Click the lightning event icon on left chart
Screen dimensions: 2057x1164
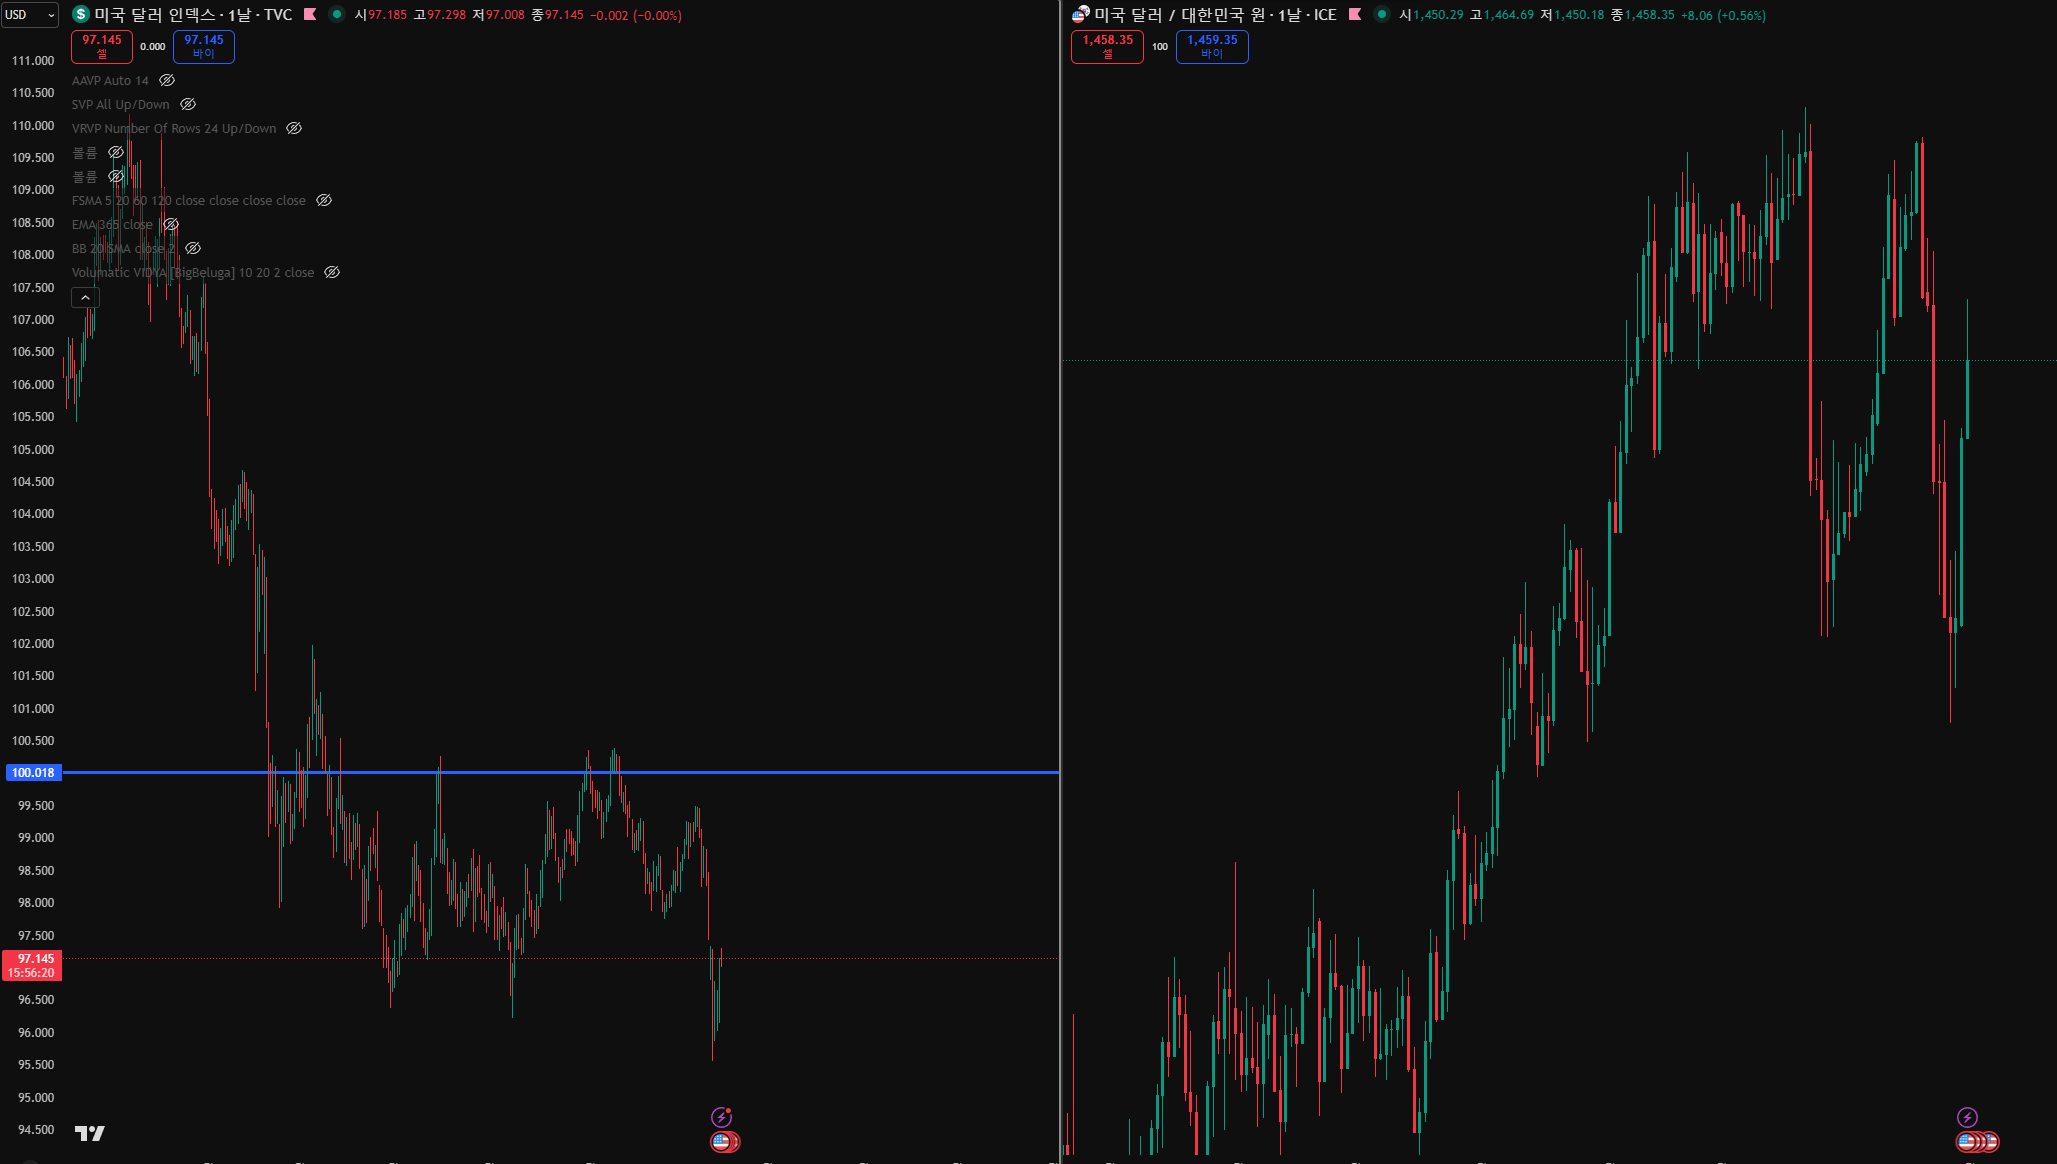721,1117
